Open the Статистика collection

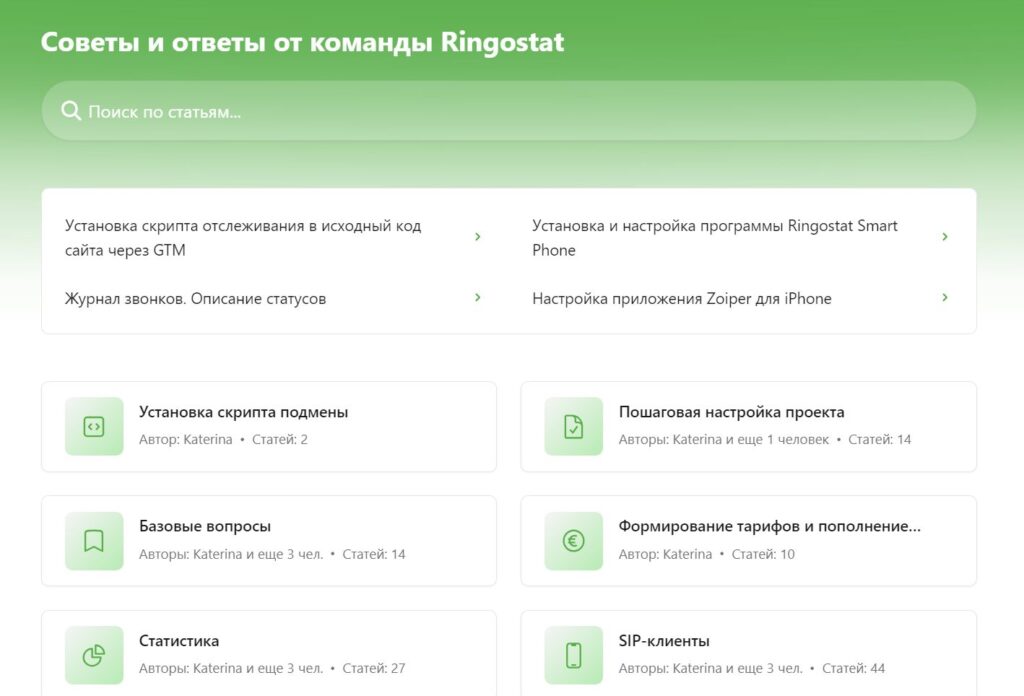click(x=269, y=654)
